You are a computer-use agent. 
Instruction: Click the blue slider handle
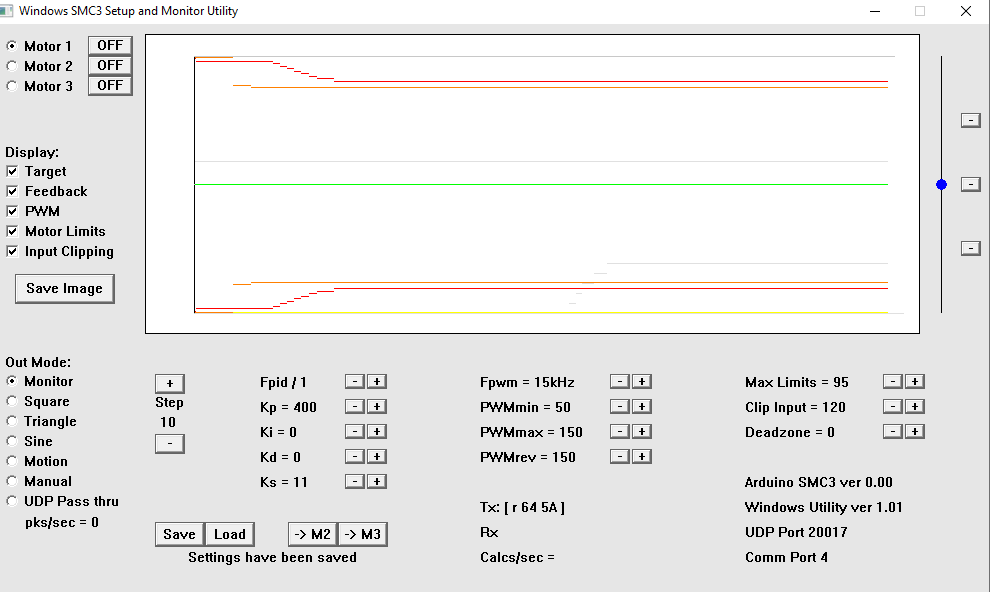[941, 184]
